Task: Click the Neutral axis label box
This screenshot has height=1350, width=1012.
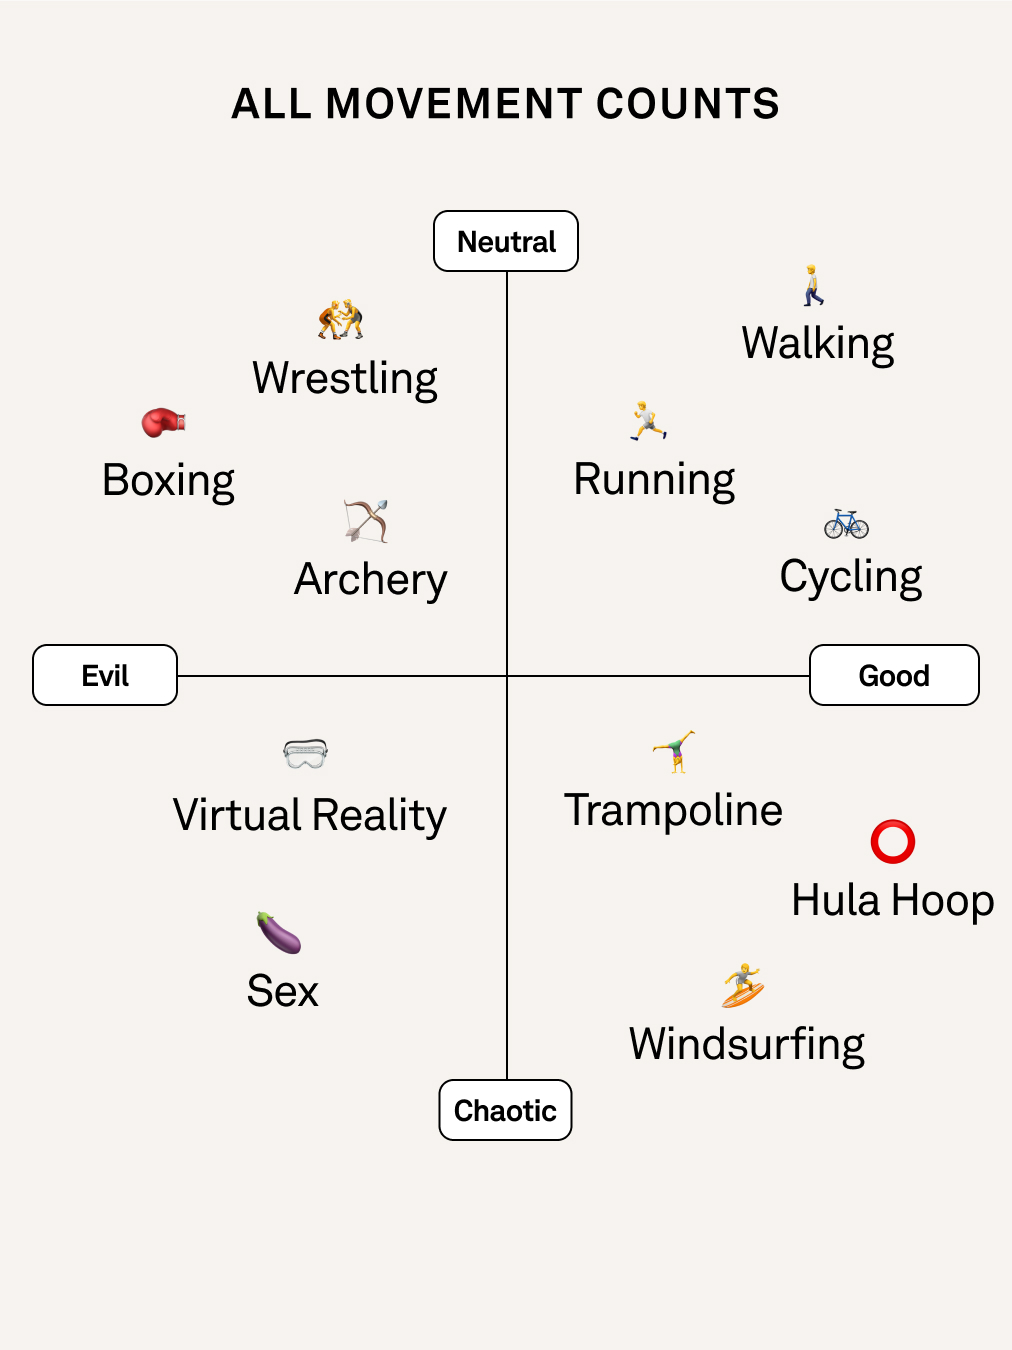Action: pos(506,241)
